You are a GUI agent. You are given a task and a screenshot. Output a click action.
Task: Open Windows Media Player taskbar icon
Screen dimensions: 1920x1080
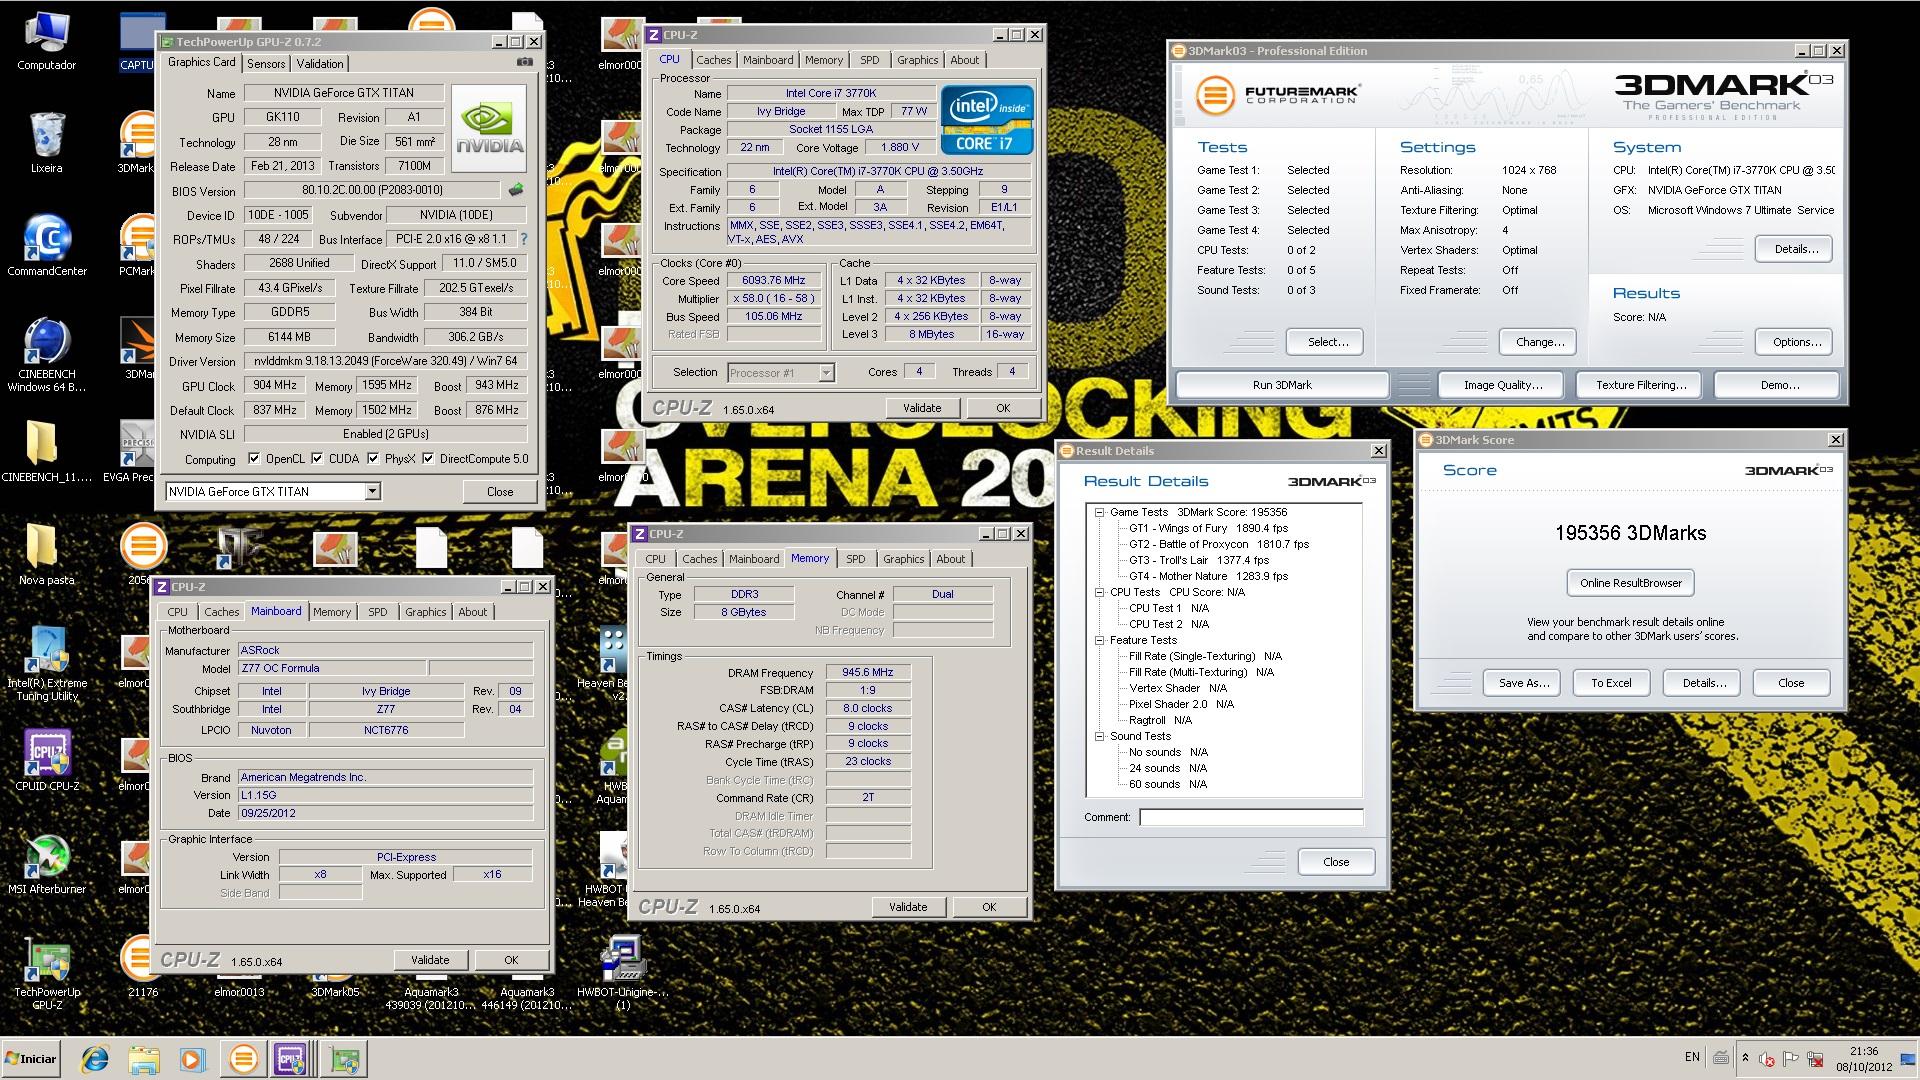click(193, 1059)
